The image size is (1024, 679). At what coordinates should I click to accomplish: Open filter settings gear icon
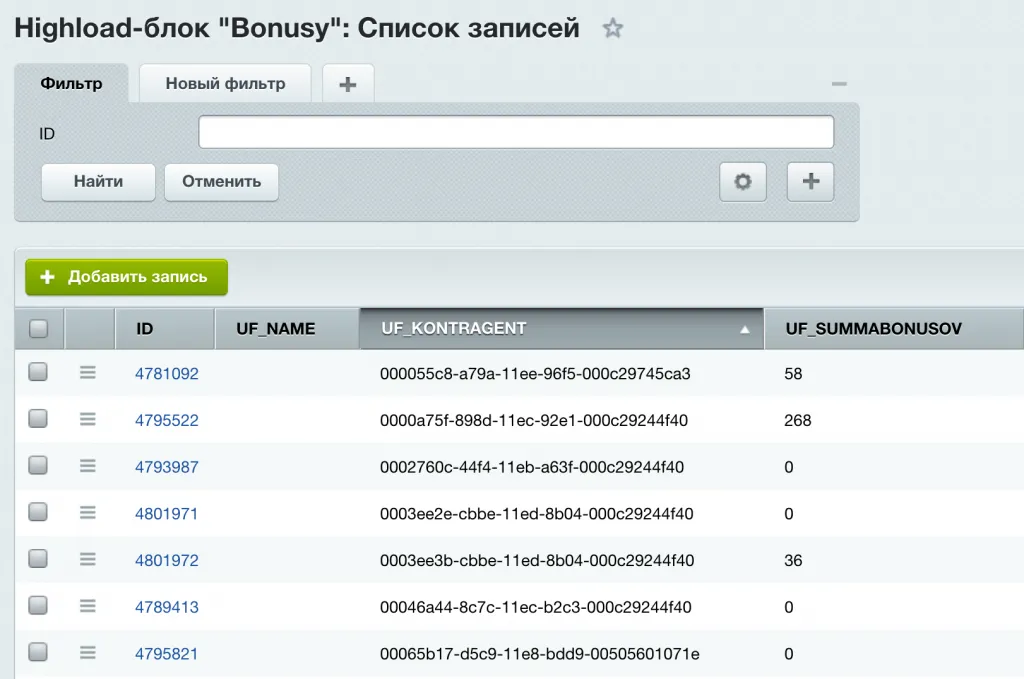click(x=743, y=182)
